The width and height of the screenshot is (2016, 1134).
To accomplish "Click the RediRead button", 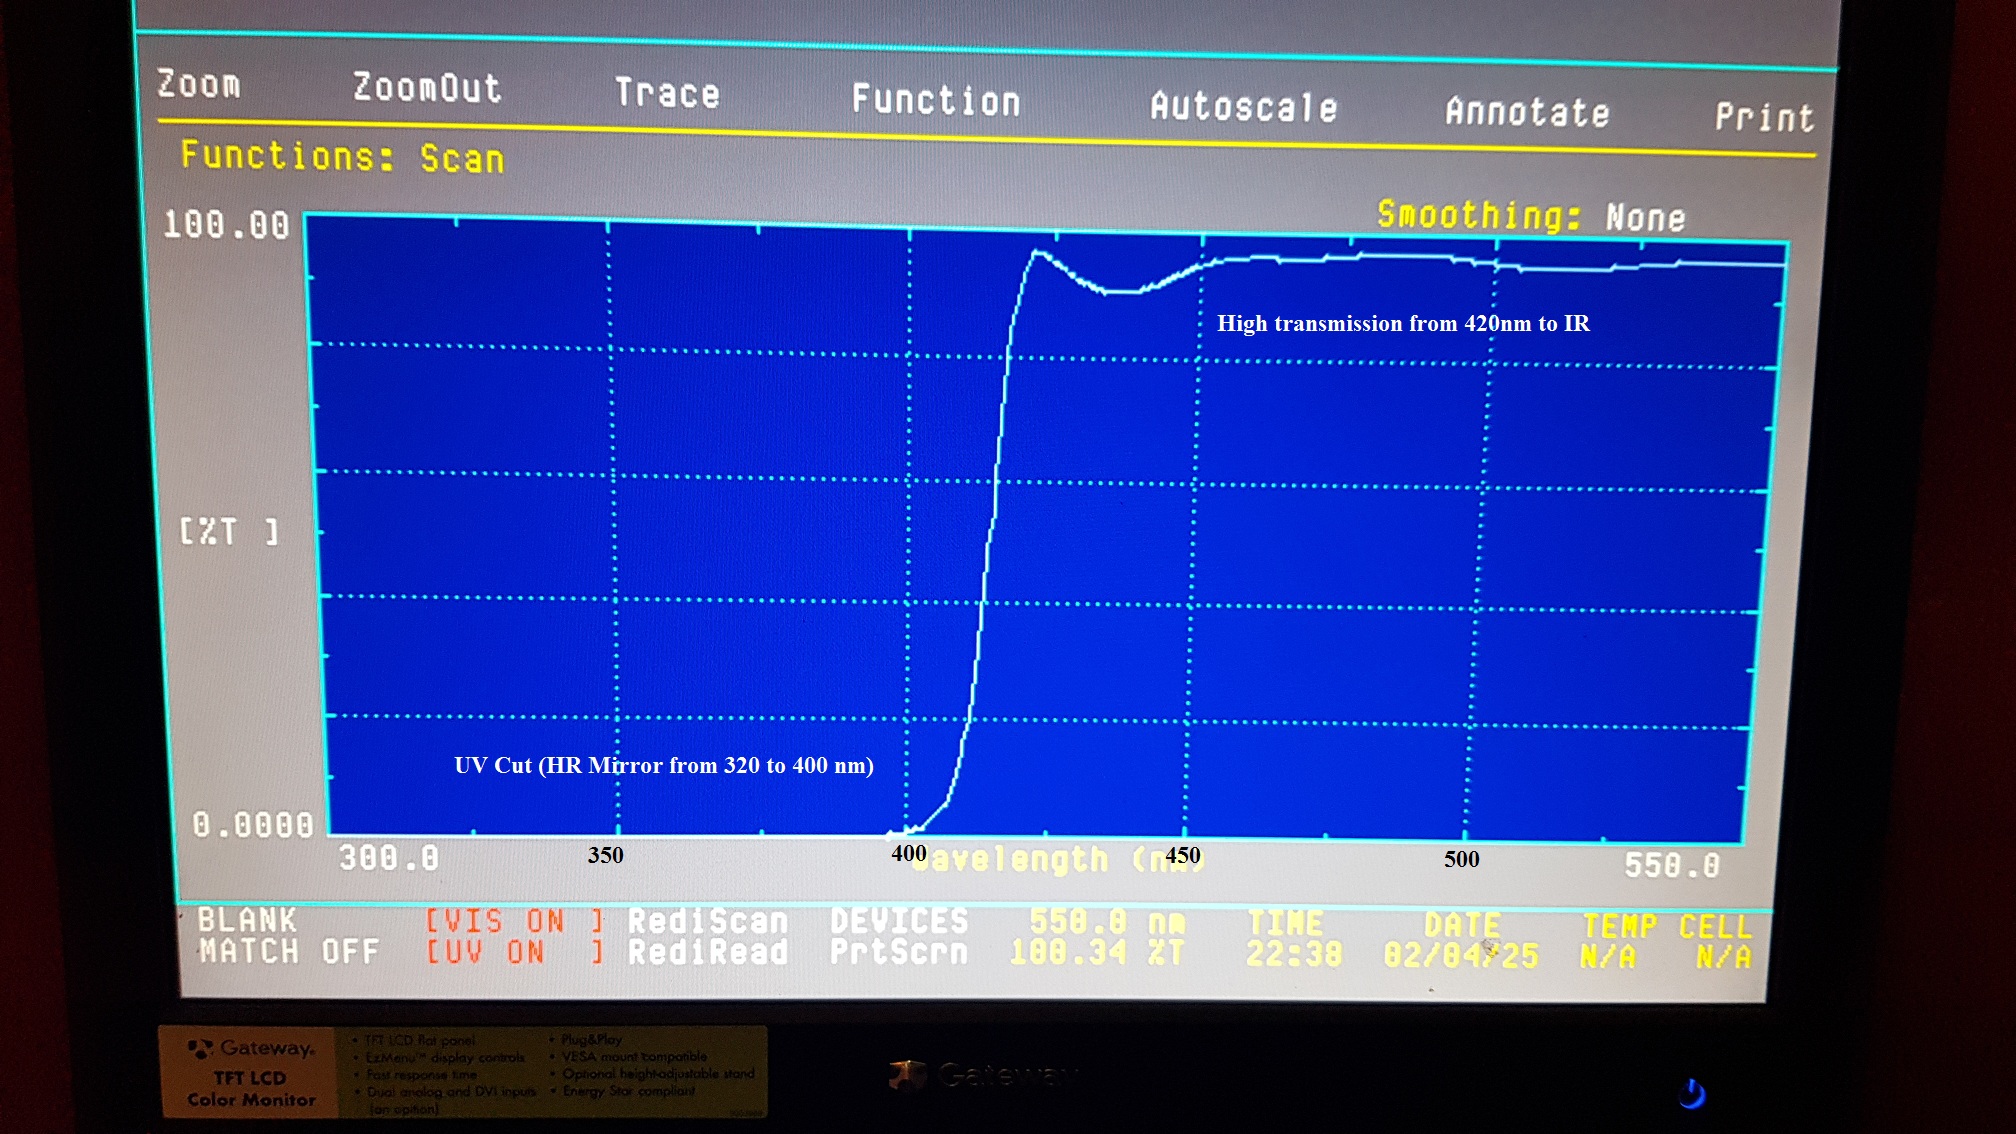I will click(707, 952).
